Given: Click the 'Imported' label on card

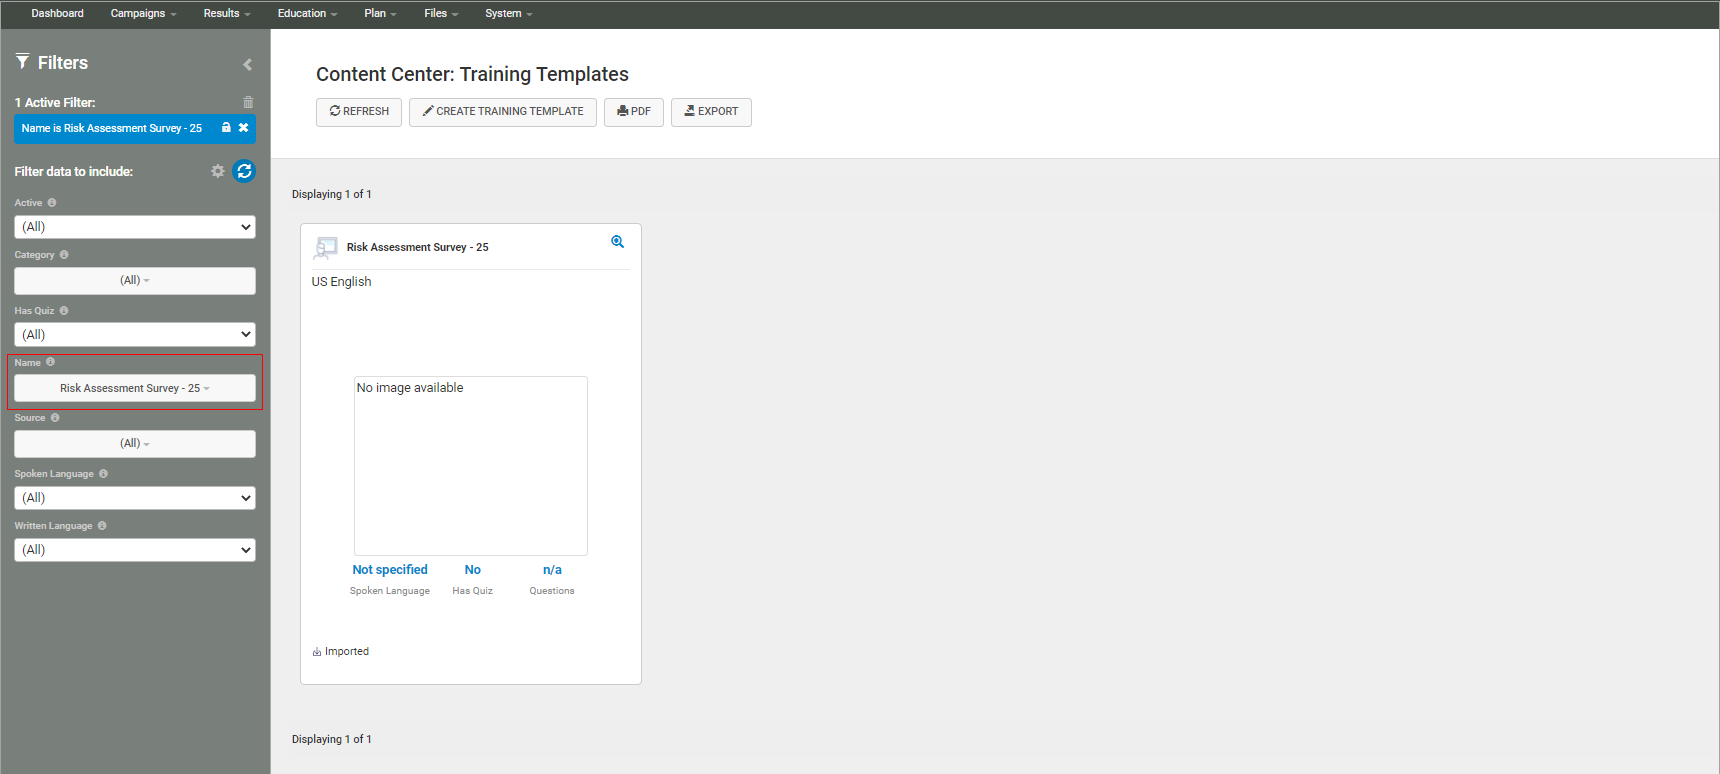Looking at the screenshot, I should point(346,652).
